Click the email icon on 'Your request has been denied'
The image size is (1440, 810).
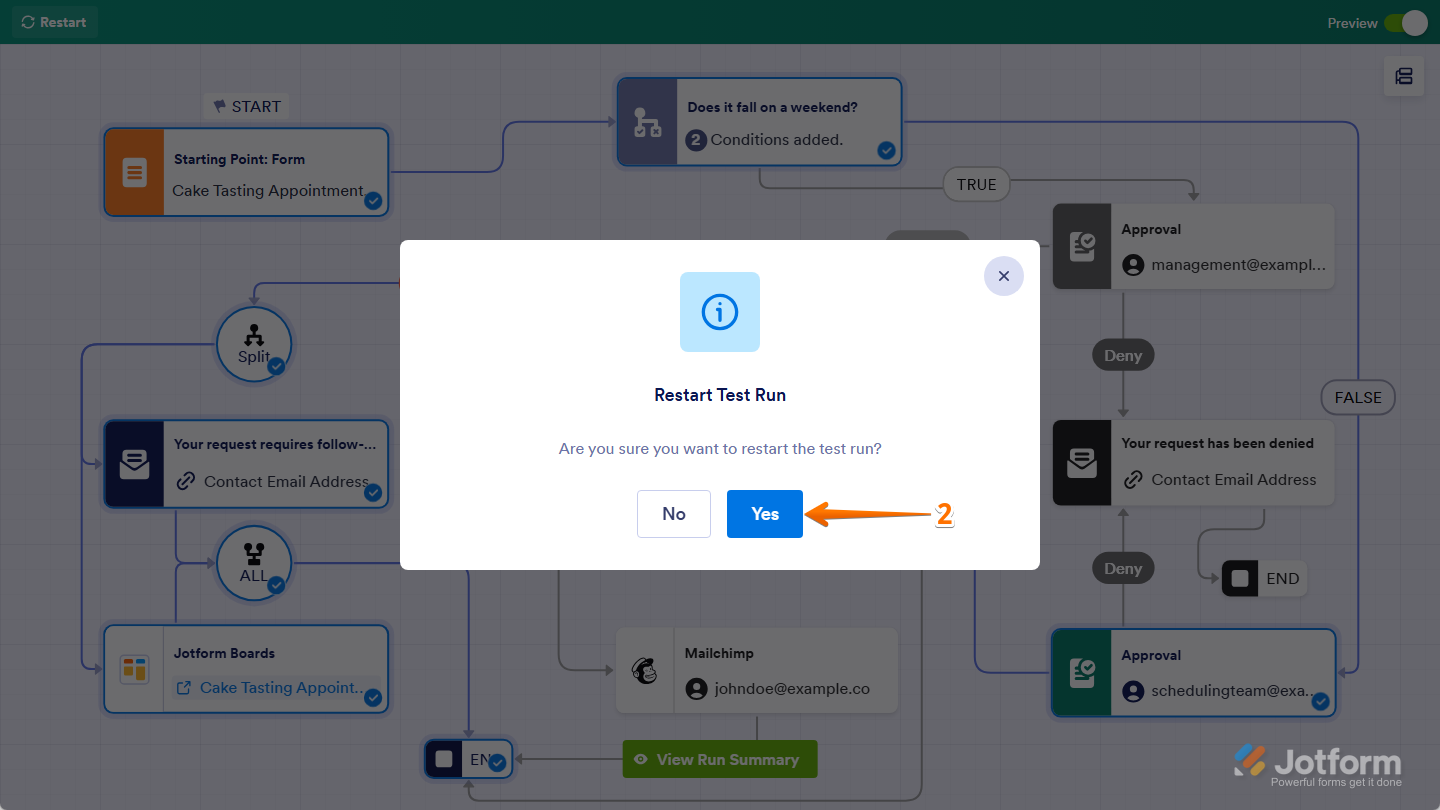[x=1082, y=462]
